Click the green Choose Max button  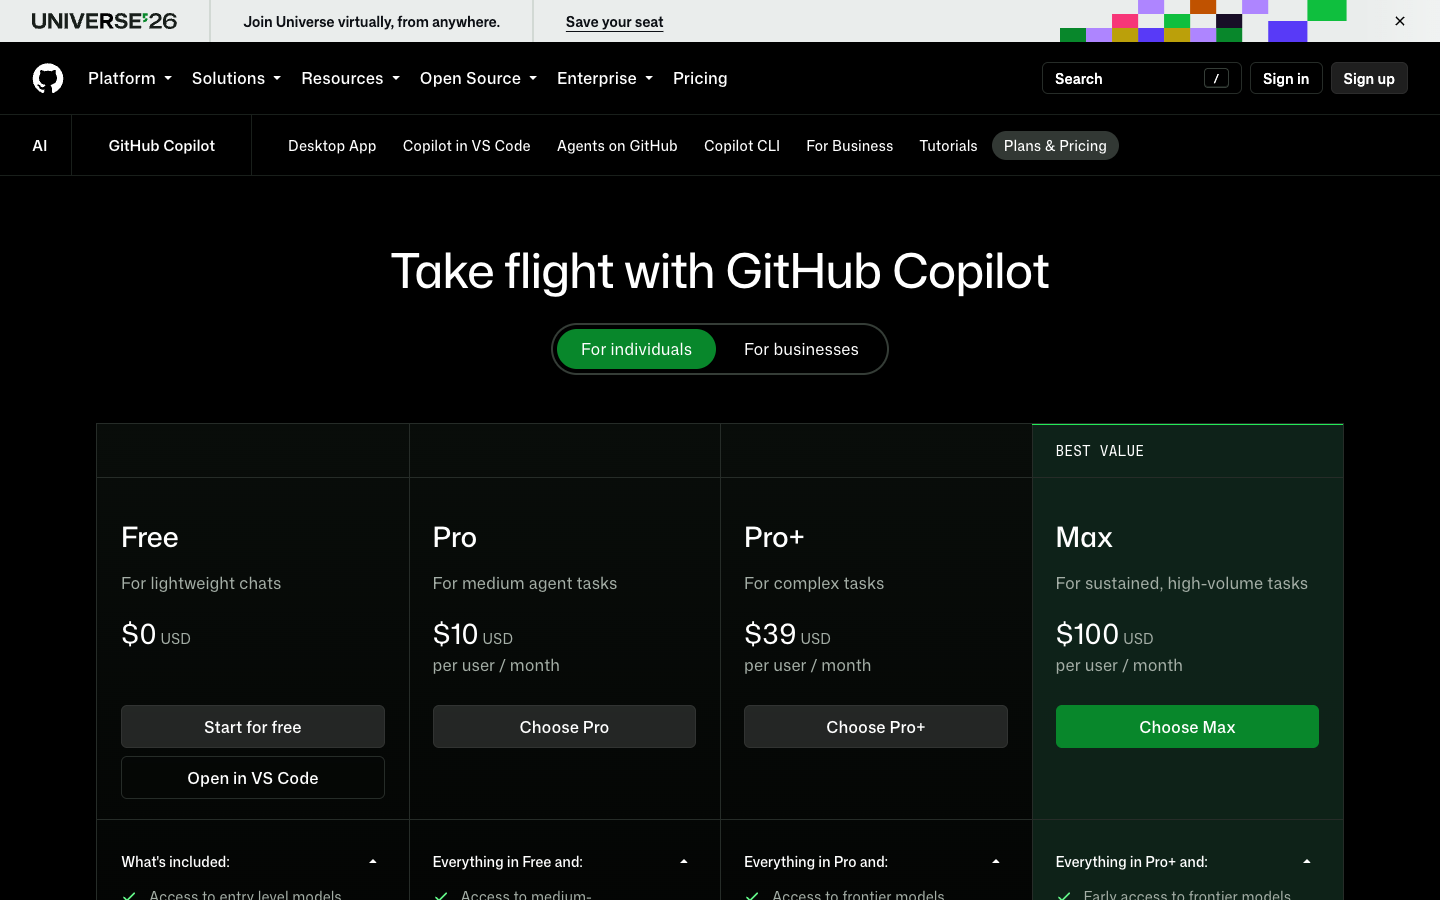pos(1187,727)
